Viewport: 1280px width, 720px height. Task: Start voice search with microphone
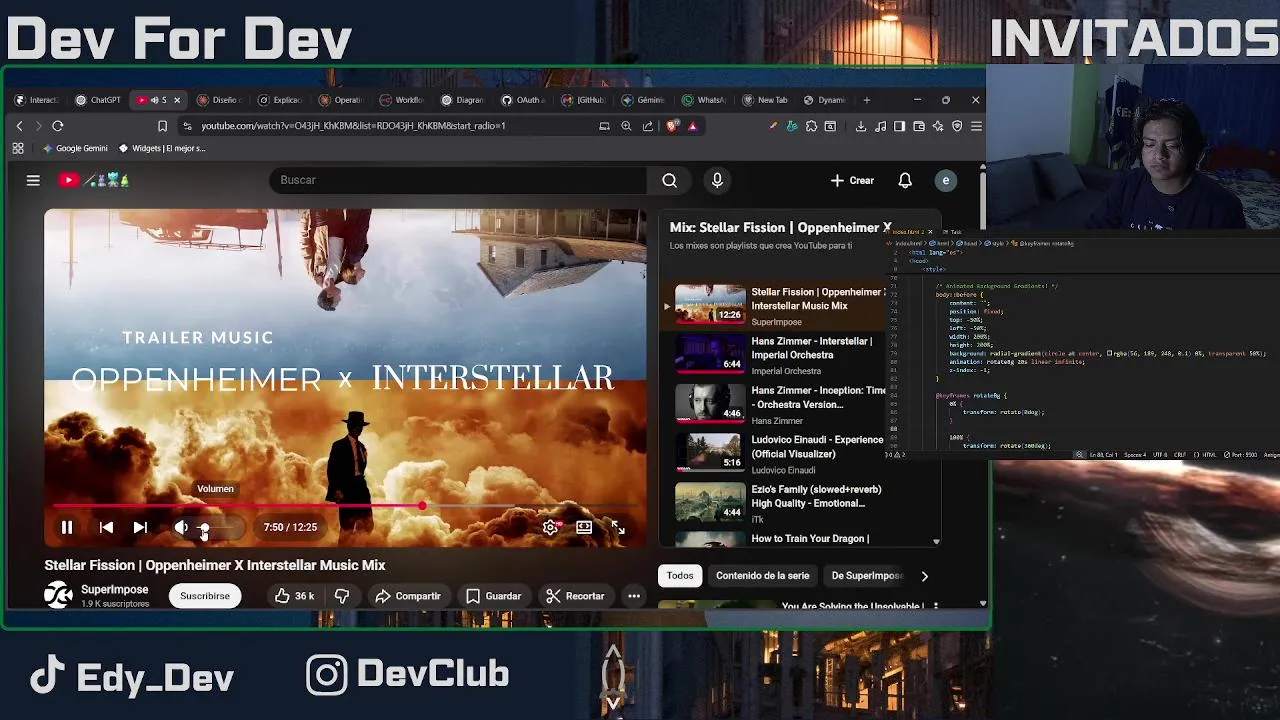(x=717, y=180)
